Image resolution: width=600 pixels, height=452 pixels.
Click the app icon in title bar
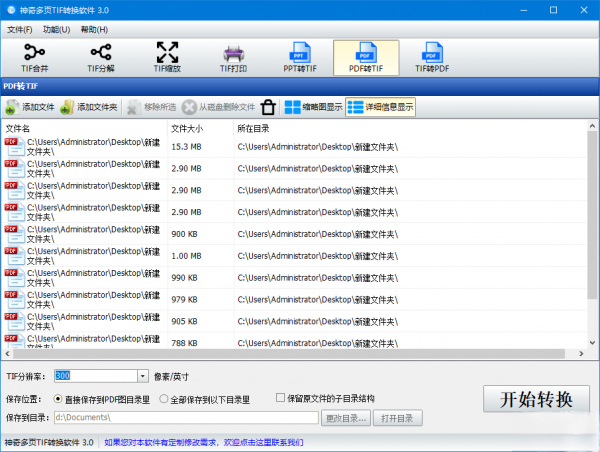(x=11, y=10)
